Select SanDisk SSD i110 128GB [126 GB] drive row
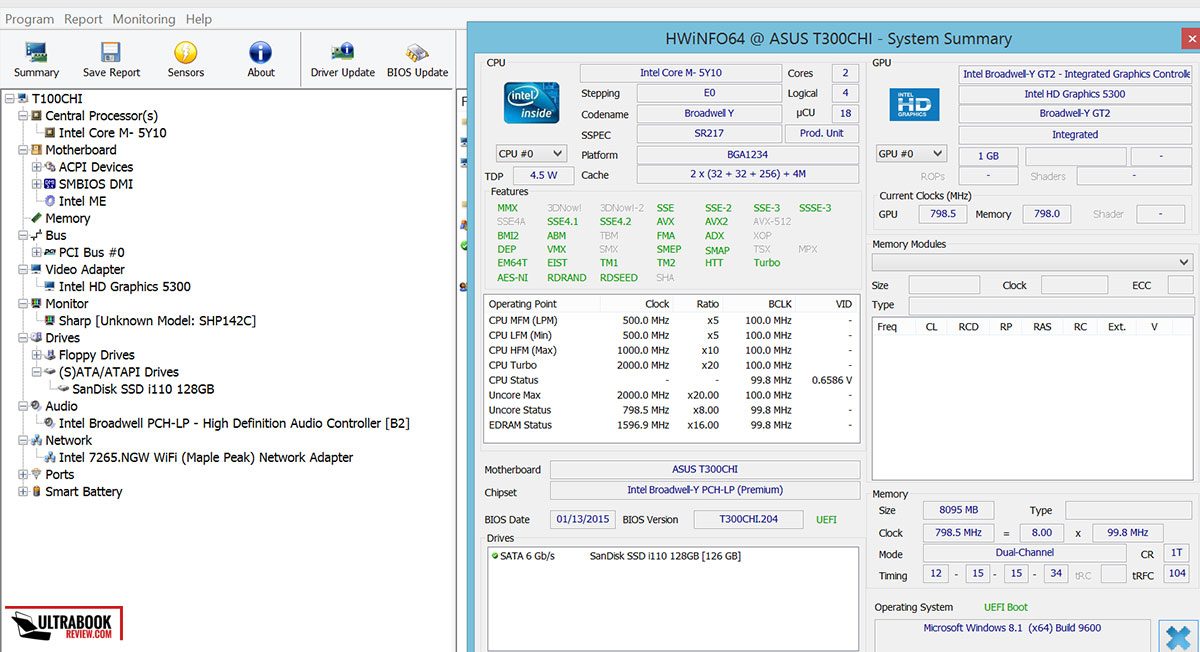The width and height of the screenshot is (1200, 652). pyautogui.click(x=672, y=556)
